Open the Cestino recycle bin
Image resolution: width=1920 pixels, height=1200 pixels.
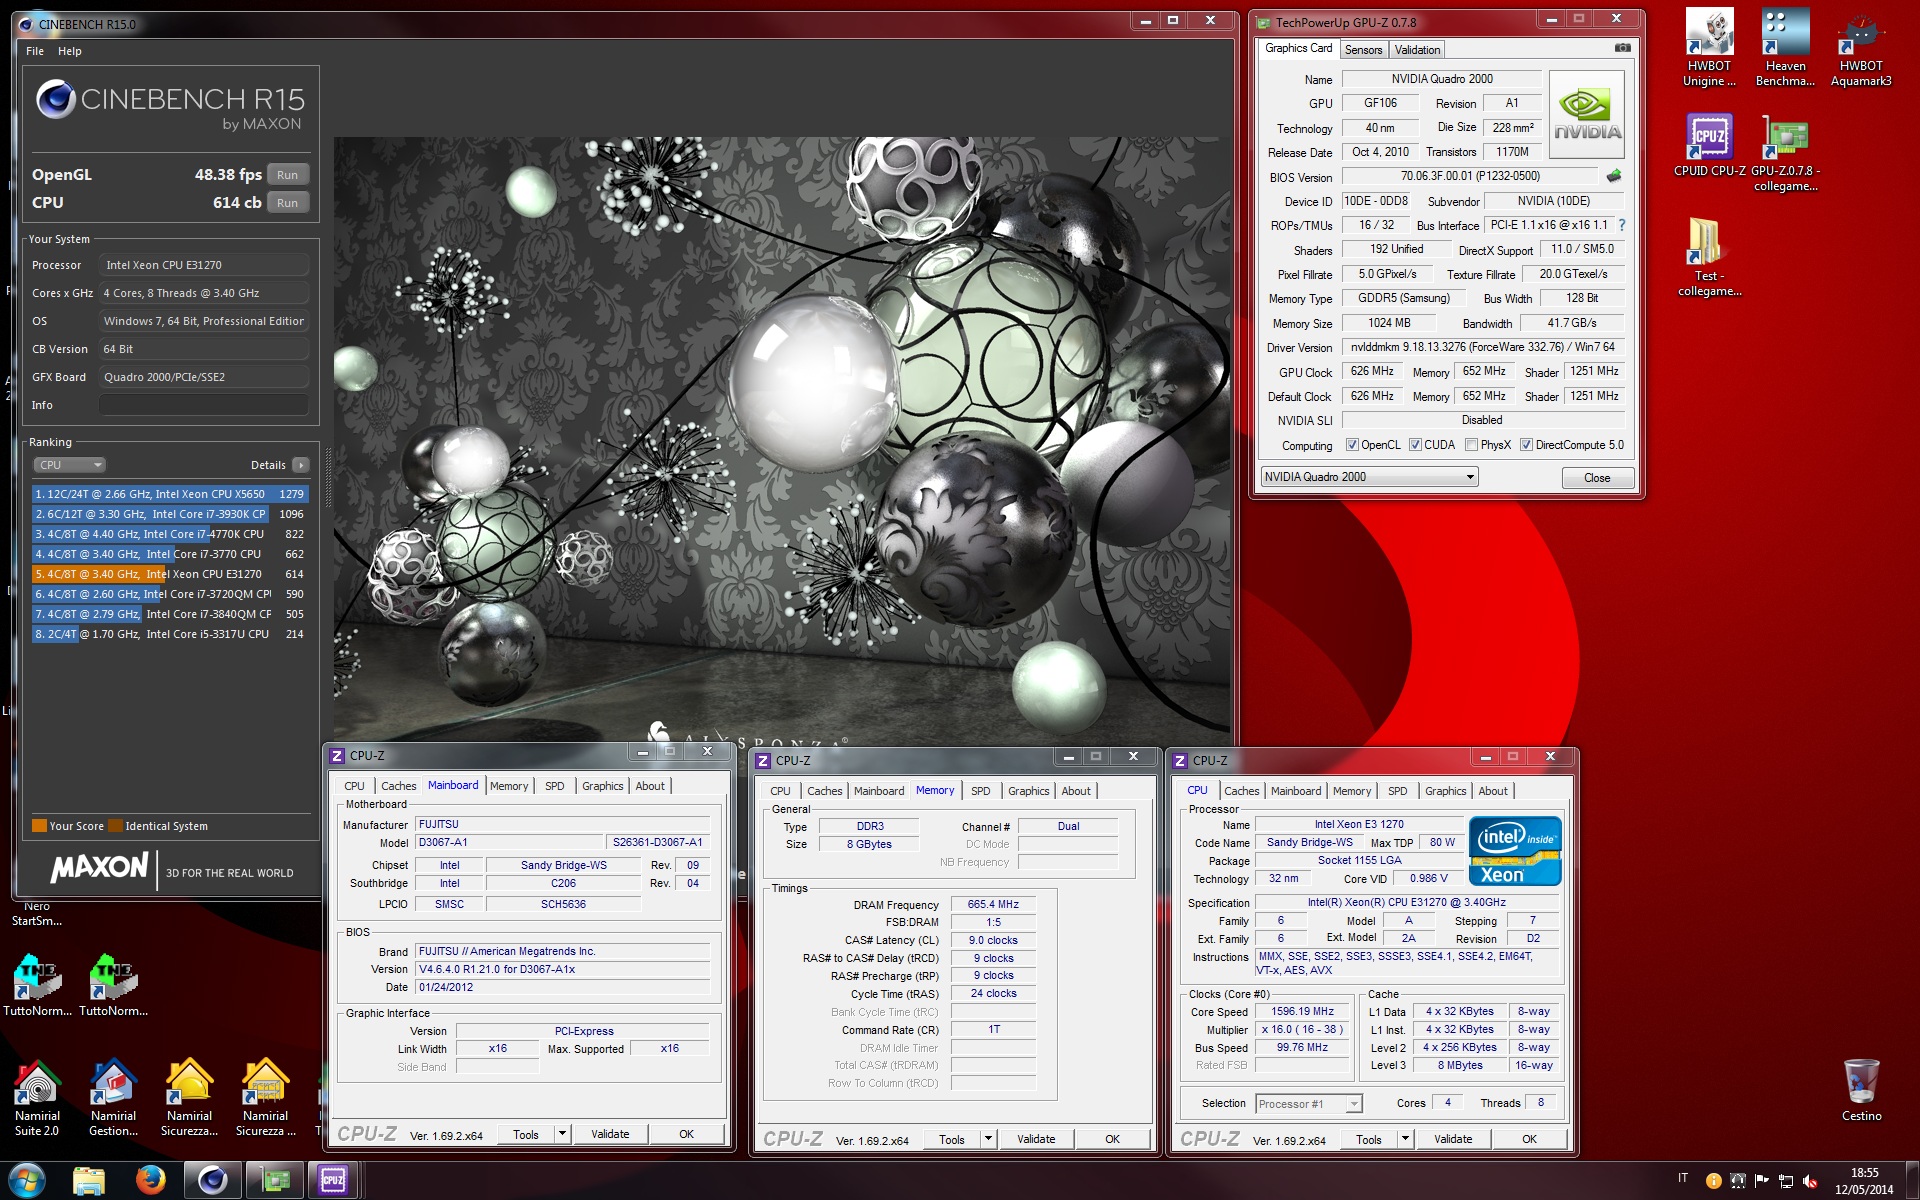point(1861,1091)
